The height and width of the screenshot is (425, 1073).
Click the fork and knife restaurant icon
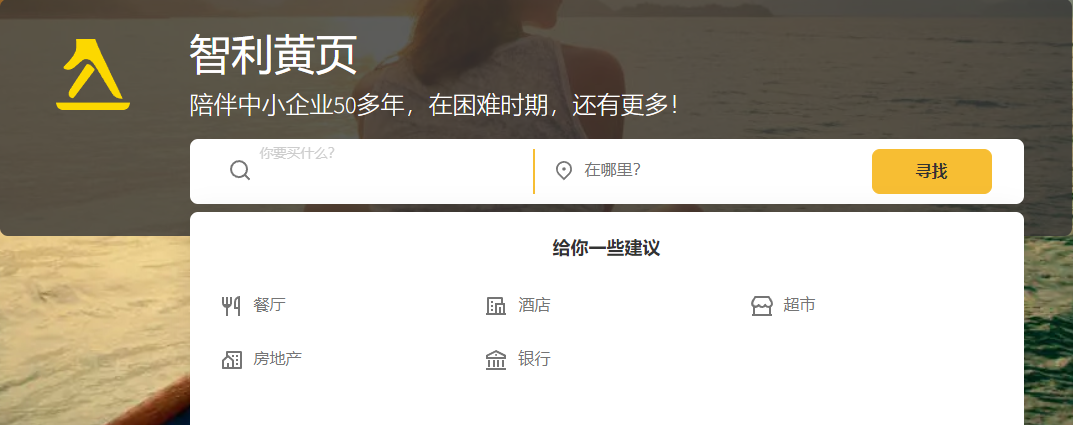pyautogui.click(x=231, y=305)
